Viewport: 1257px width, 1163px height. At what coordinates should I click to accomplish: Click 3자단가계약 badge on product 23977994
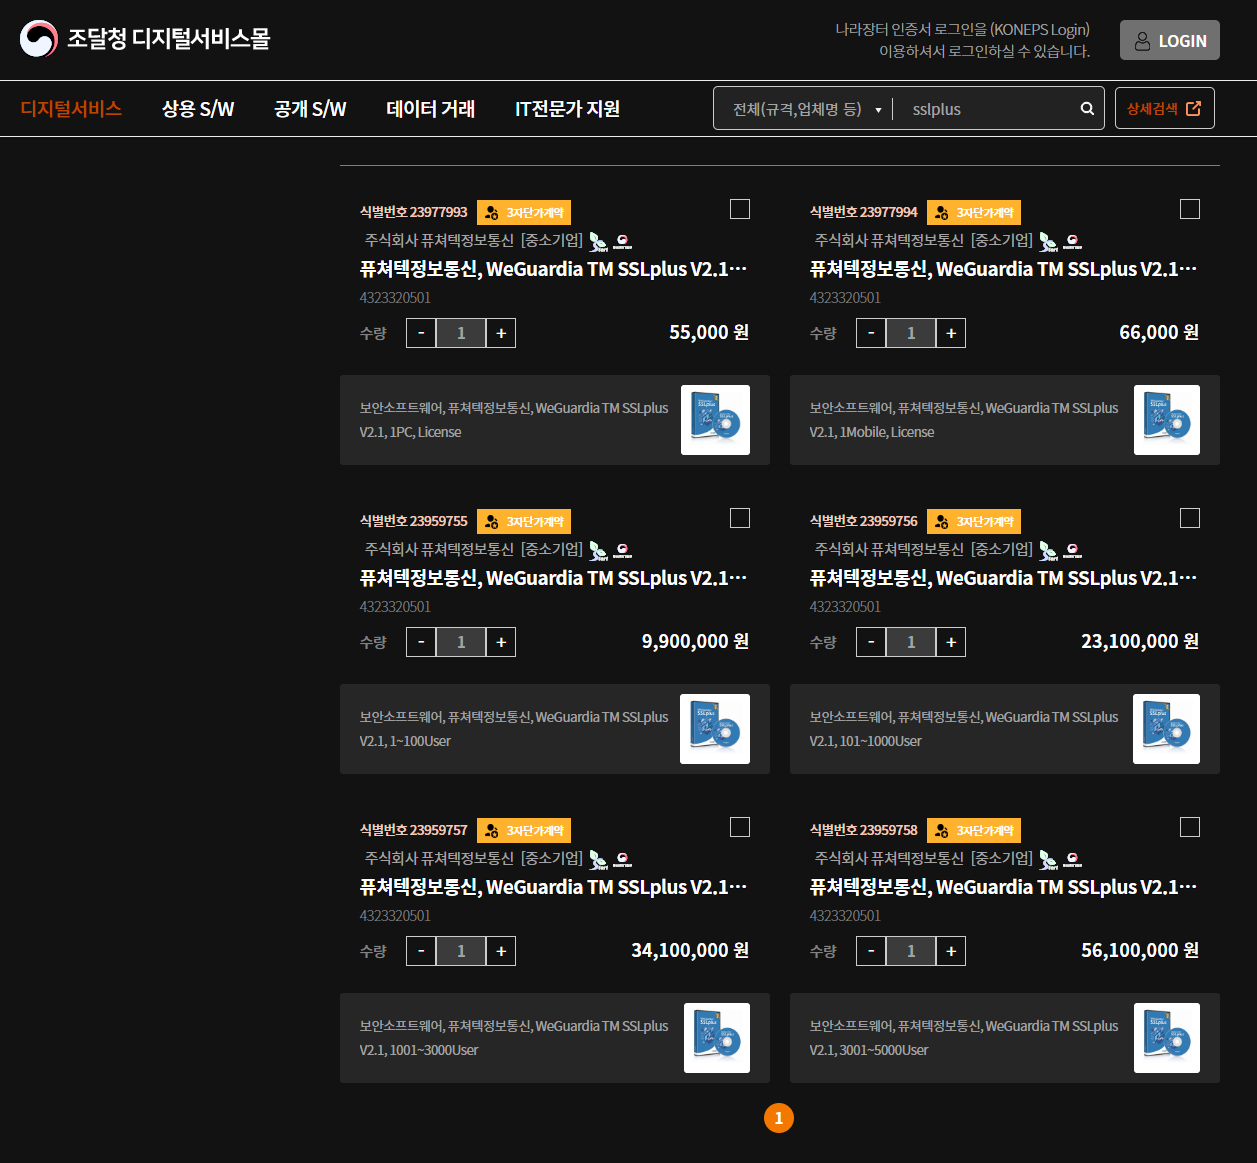tap(974, 212)
